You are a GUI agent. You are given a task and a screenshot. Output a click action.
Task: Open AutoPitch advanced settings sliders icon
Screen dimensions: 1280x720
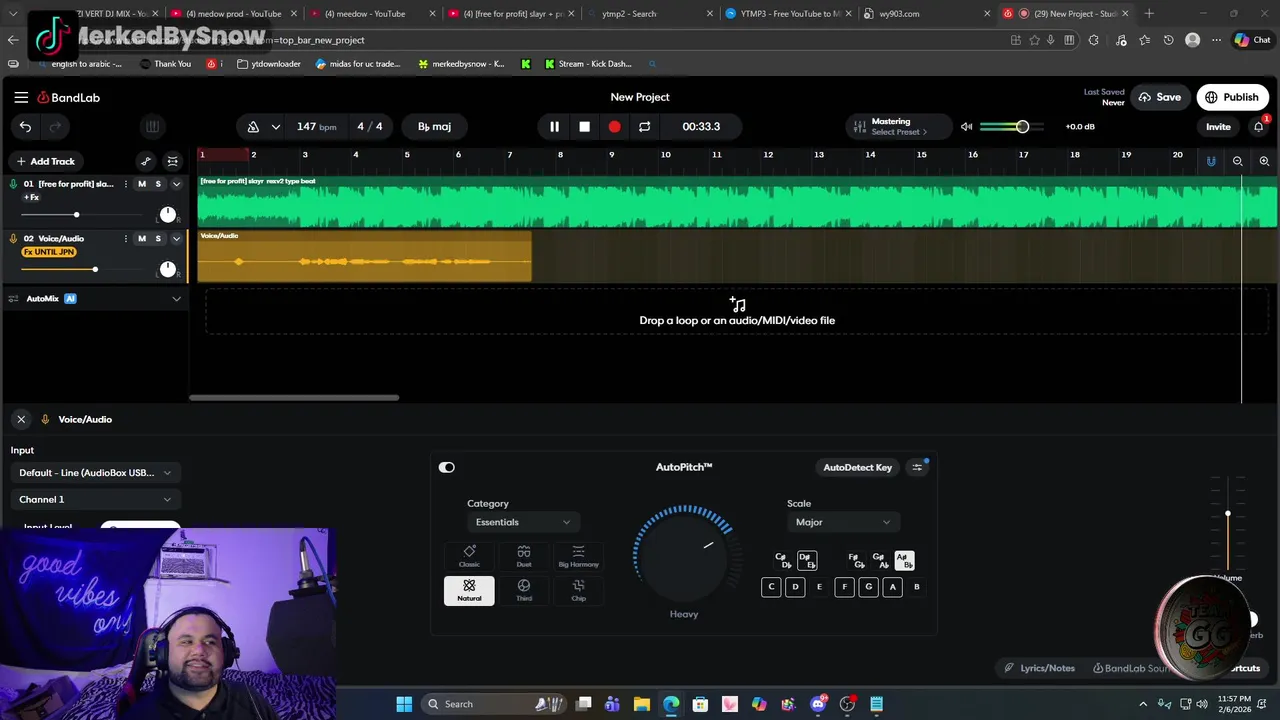pyautogui.click(x=917, y=467)
